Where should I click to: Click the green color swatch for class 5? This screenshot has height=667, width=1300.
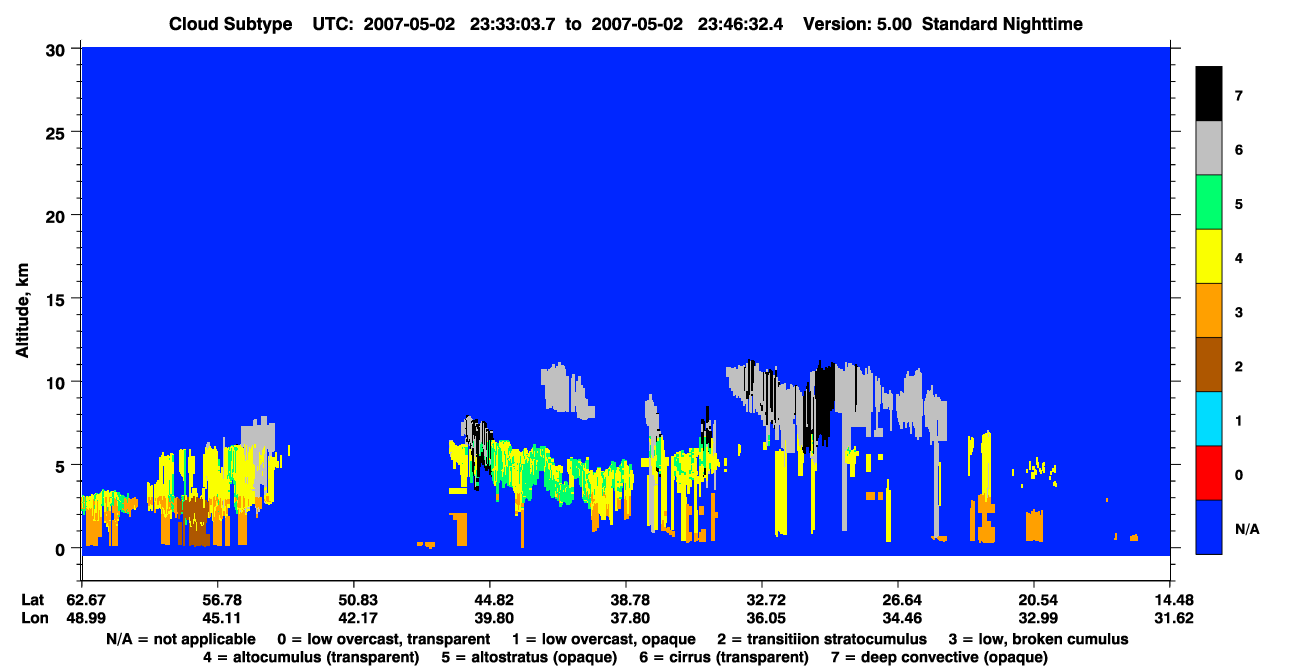click(1209, 203)
